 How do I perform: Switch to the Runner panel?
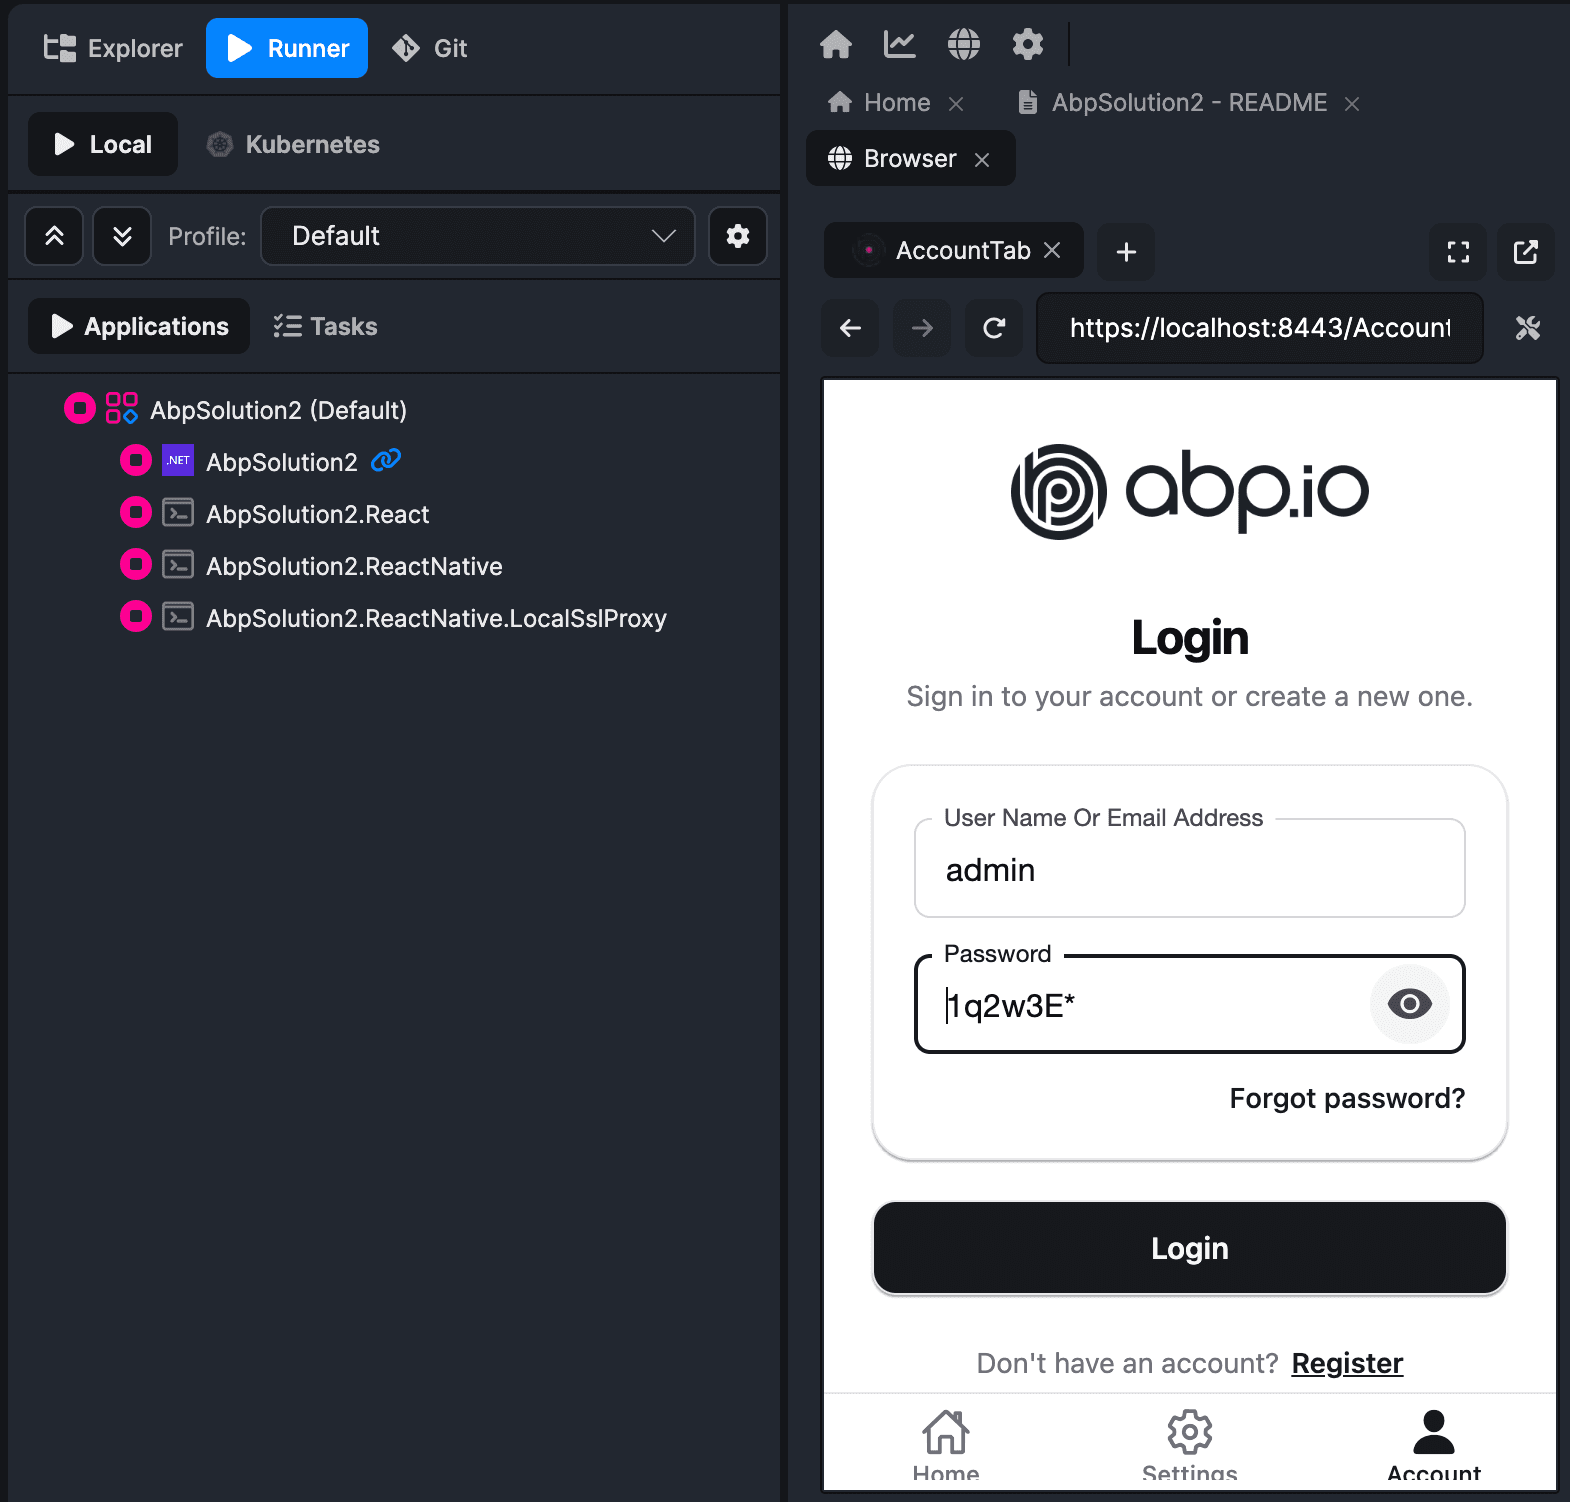click(287, 48)
